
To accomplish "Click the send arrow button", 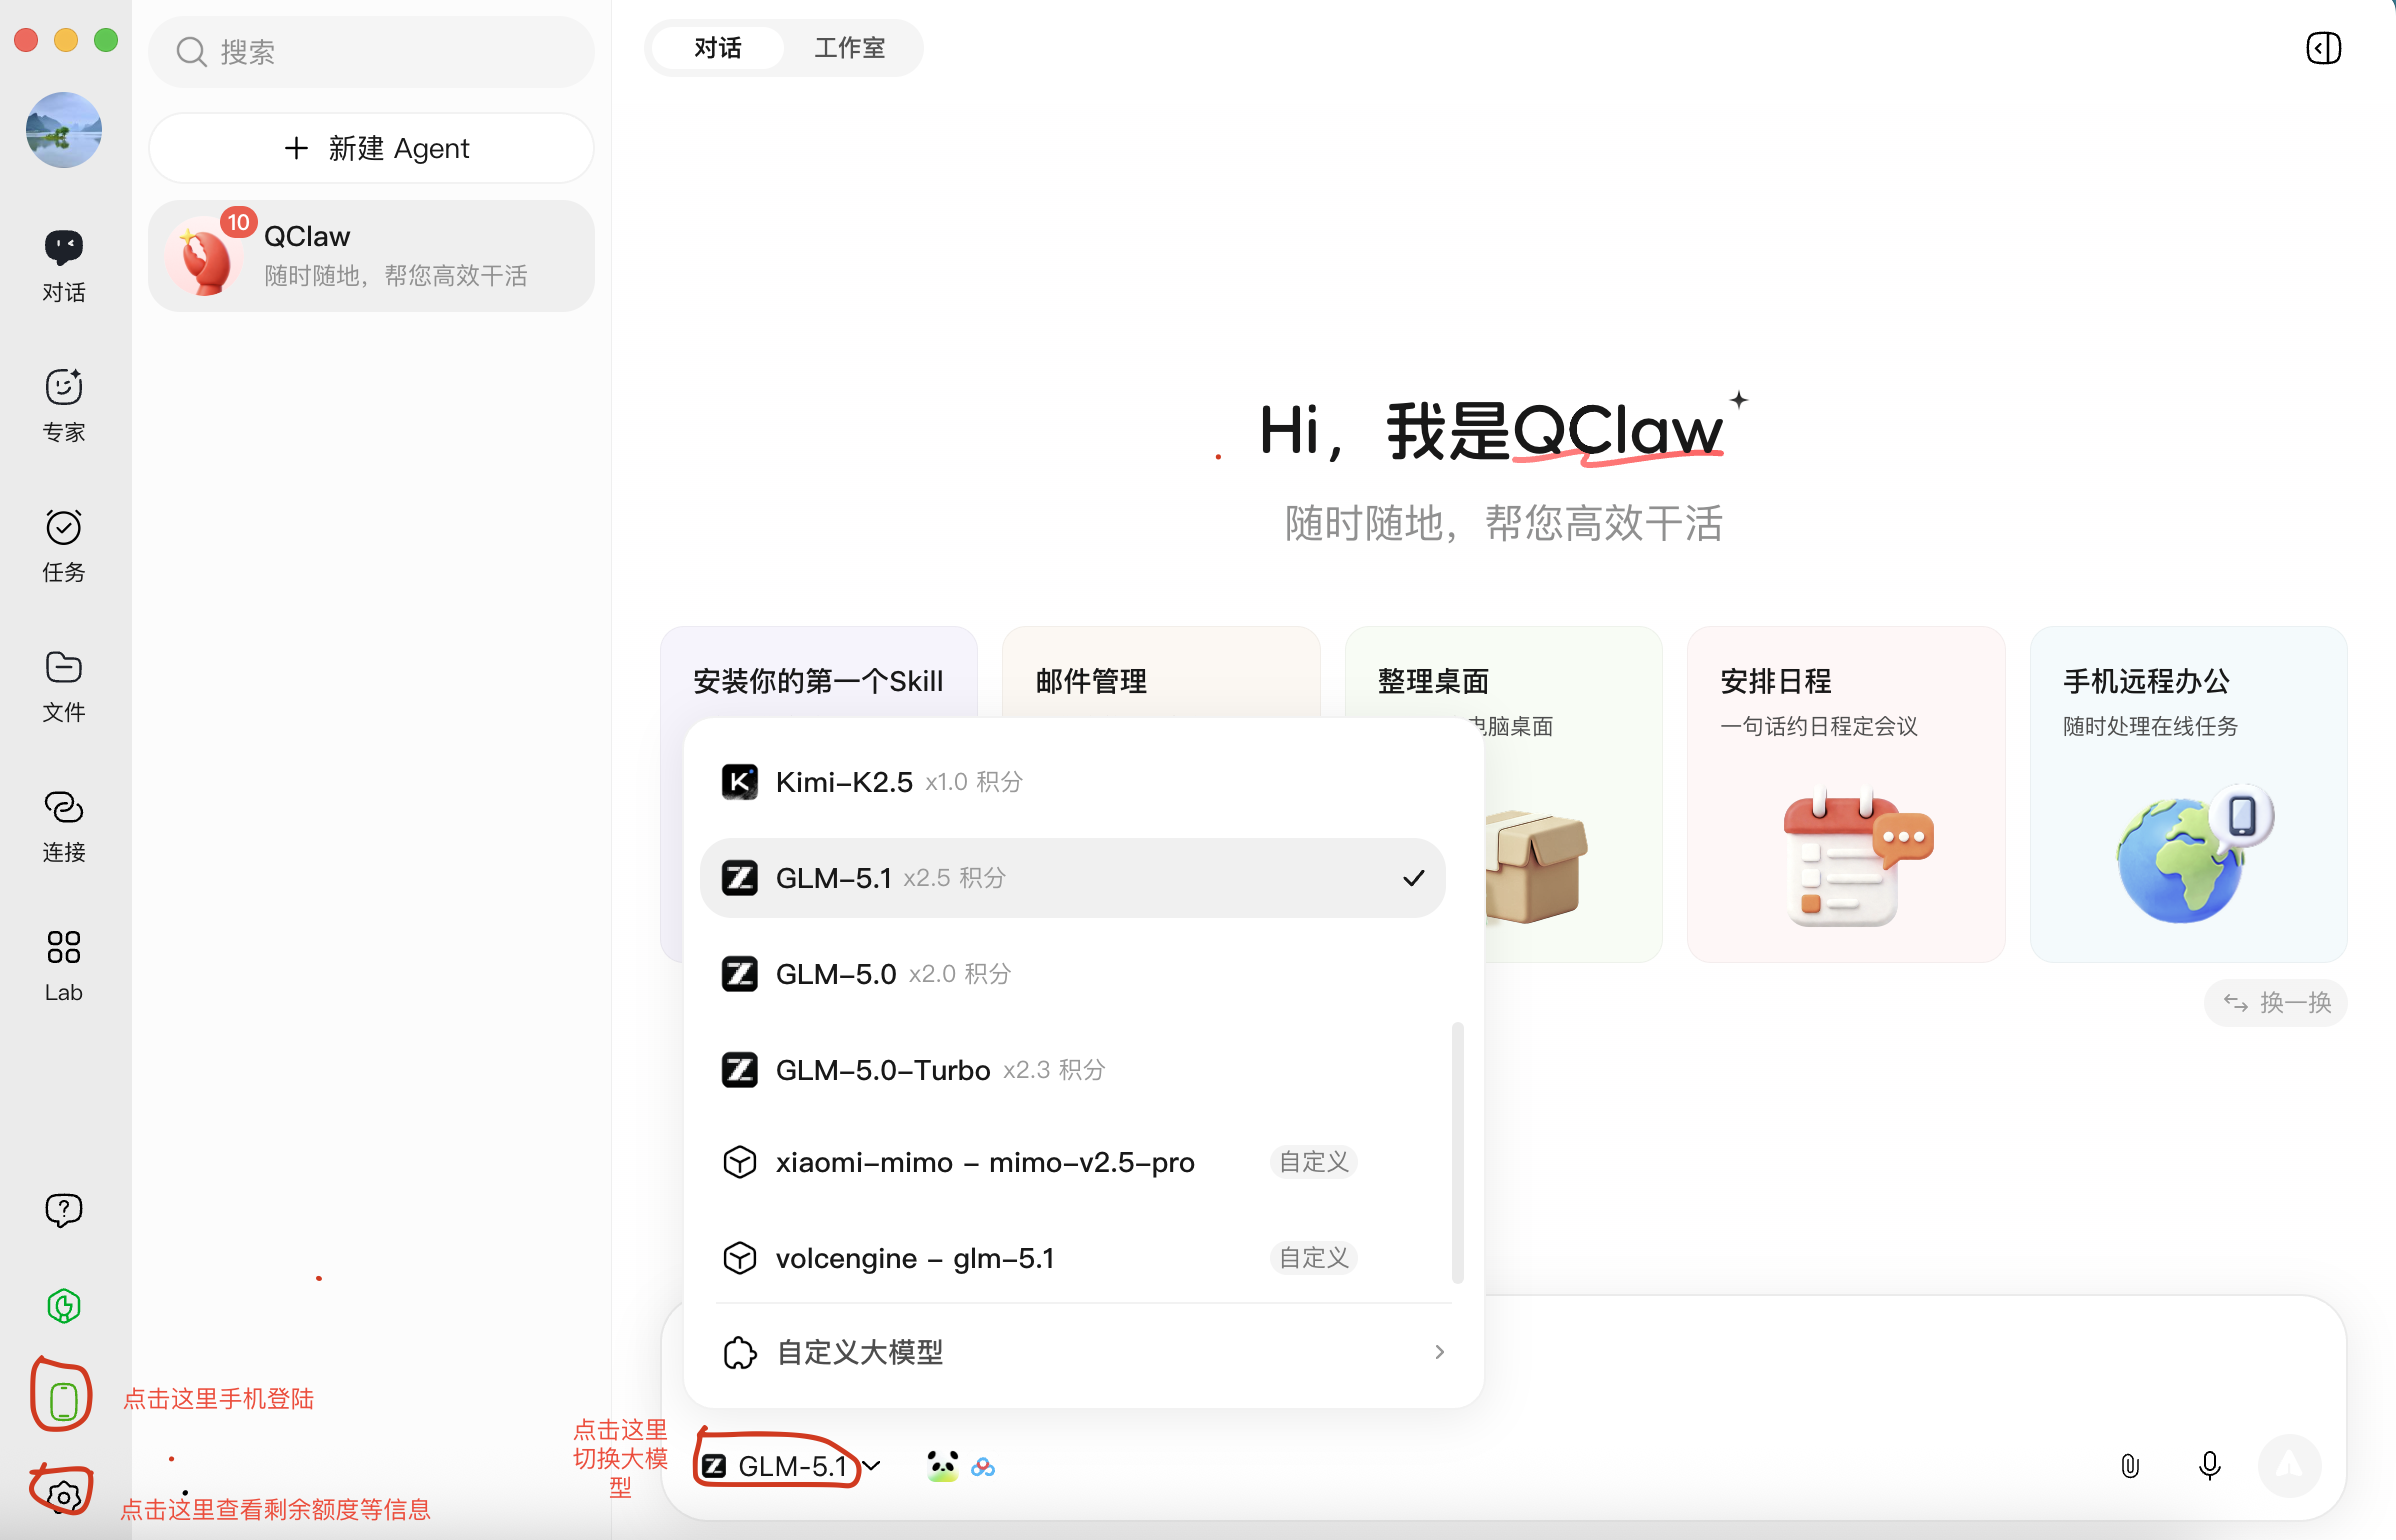I will [x=2290, y=1466].
